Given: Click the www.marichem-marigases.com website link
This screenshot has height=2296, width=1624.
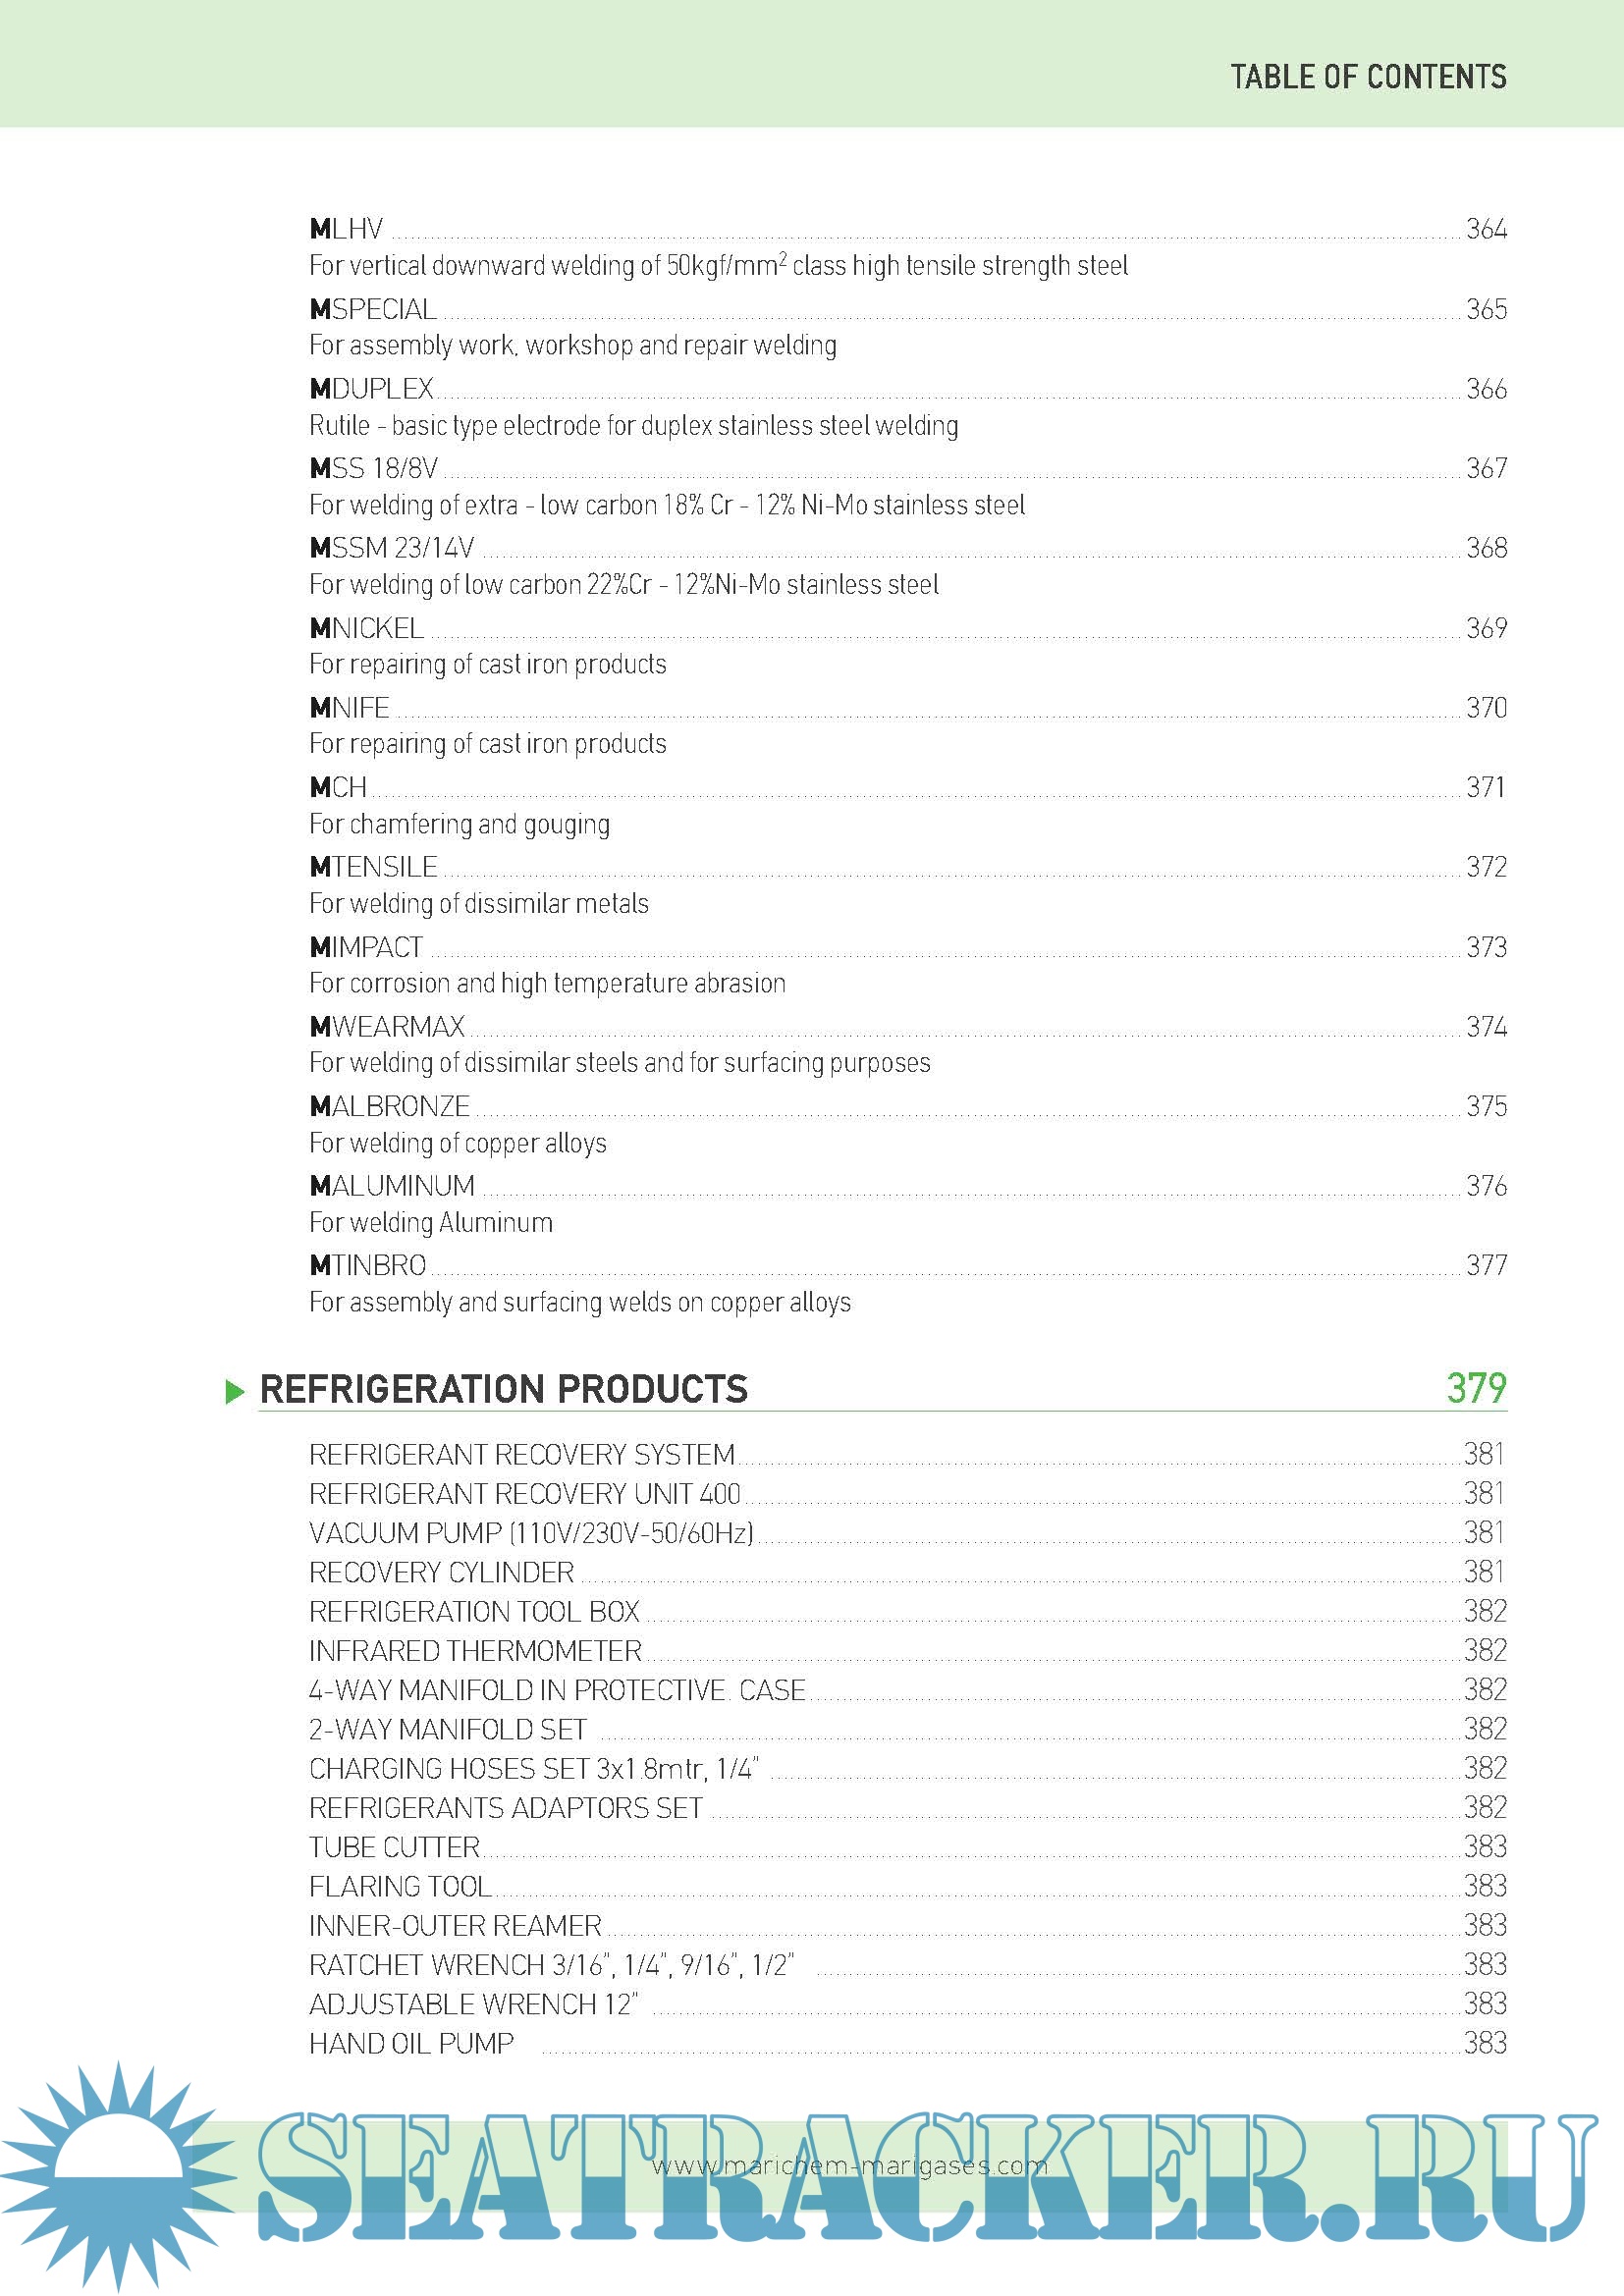Looking at the screenshot, I should (x=849, y=2166).
